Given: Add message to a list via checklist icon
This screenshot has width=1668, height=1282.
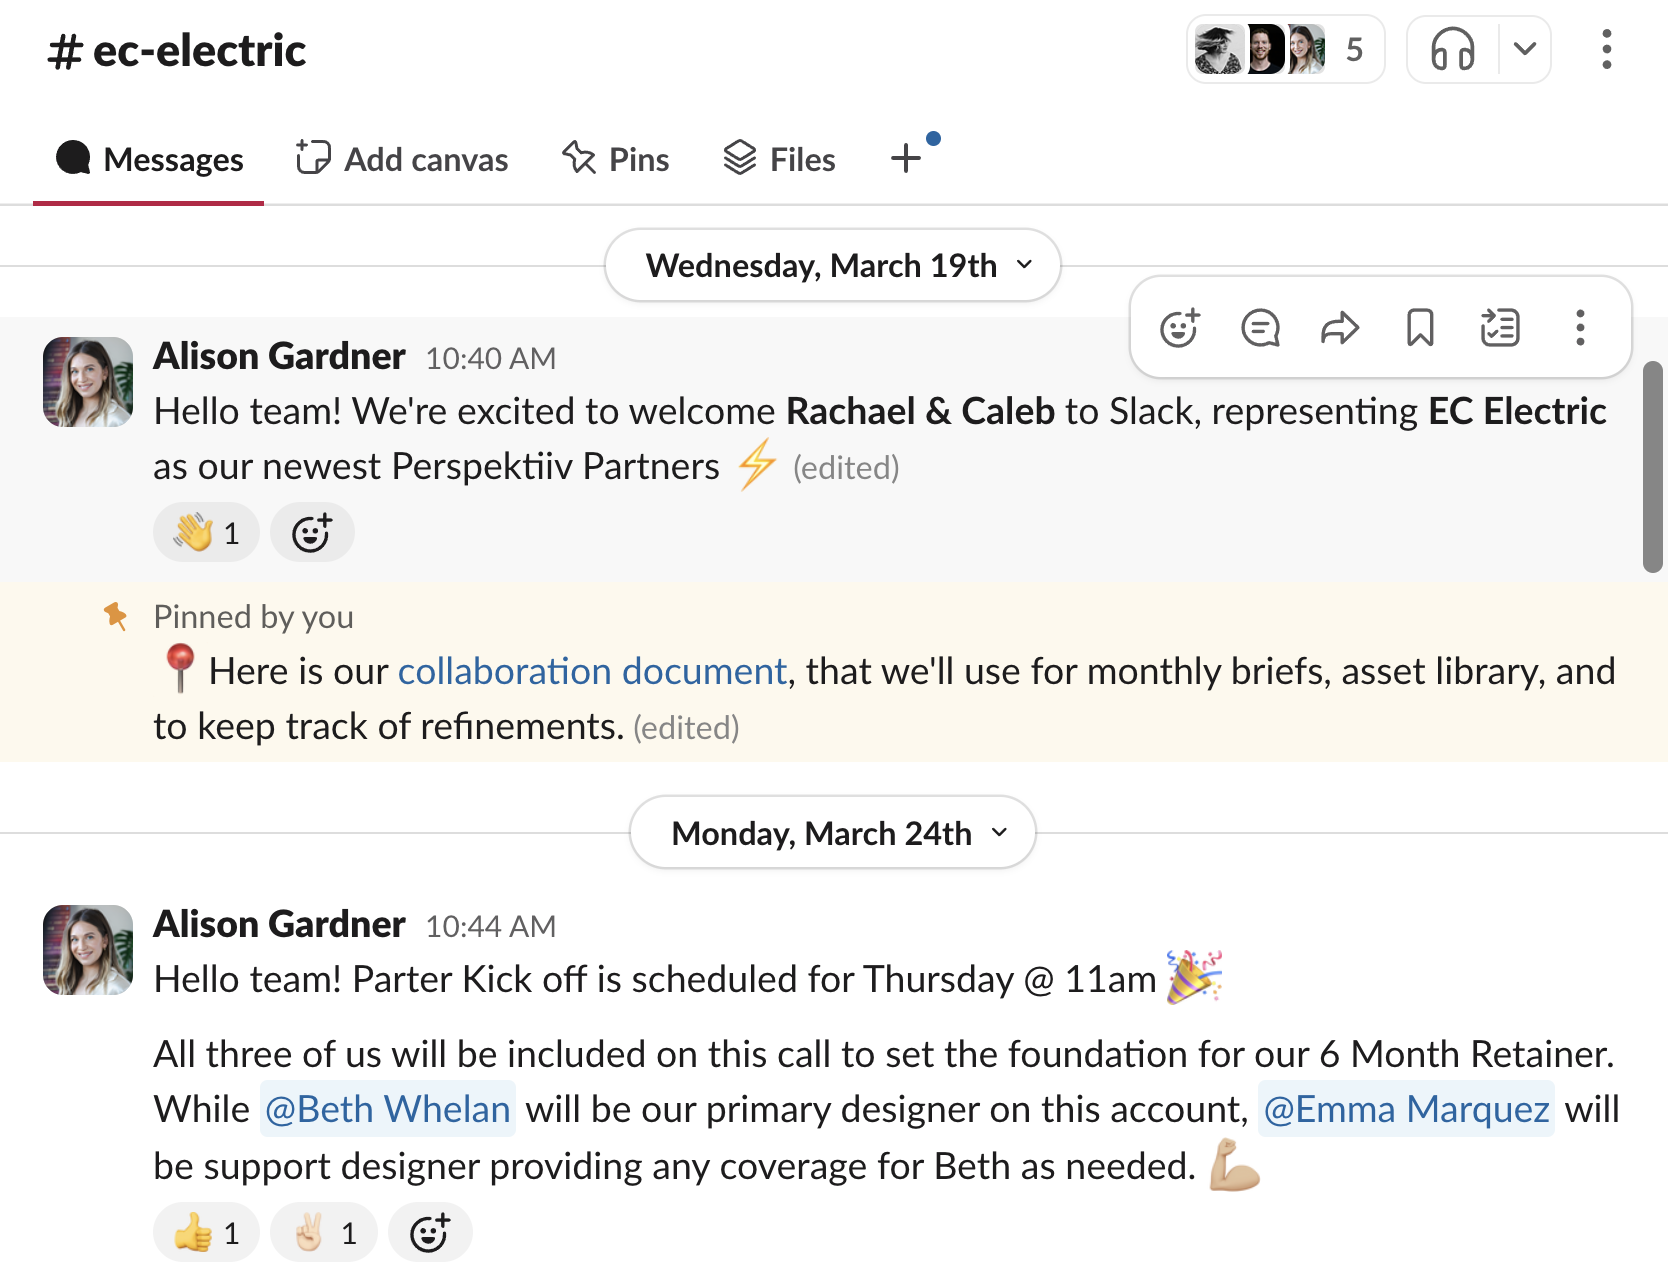Looking at the screenshot, I should pos(1500,328).
